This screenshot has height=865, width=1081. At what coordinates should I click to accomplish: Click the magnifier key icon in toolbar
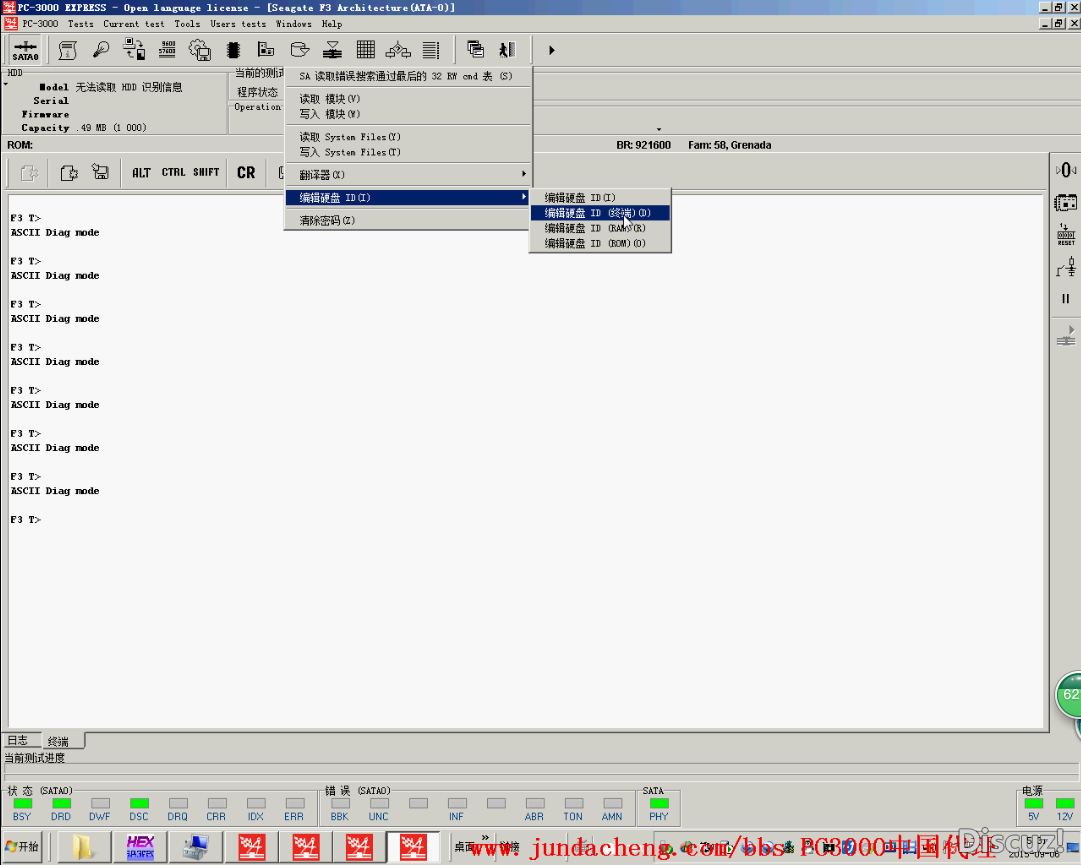(x=100, y=50)
